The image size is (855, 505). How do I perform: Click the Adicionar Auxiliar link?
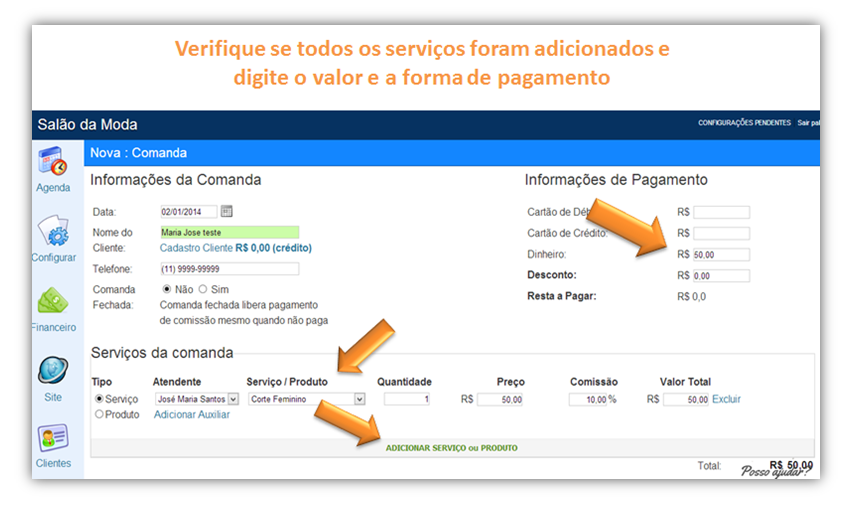pyautogui.click(x=192, y=414)
